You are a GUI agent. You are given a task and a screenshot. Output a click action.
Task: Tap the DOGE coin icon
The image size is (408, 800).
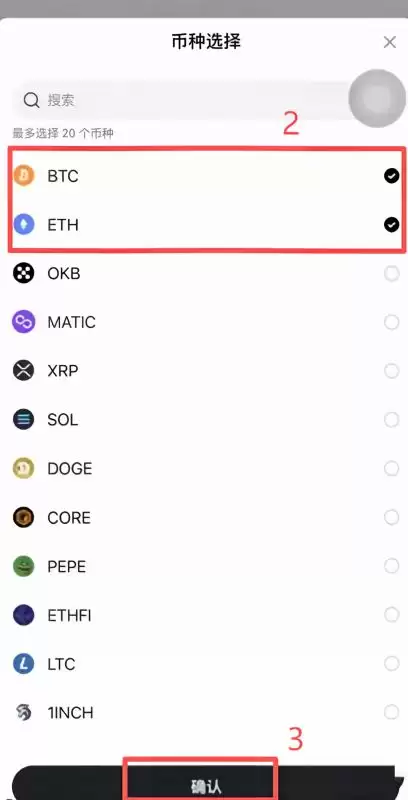23,468
